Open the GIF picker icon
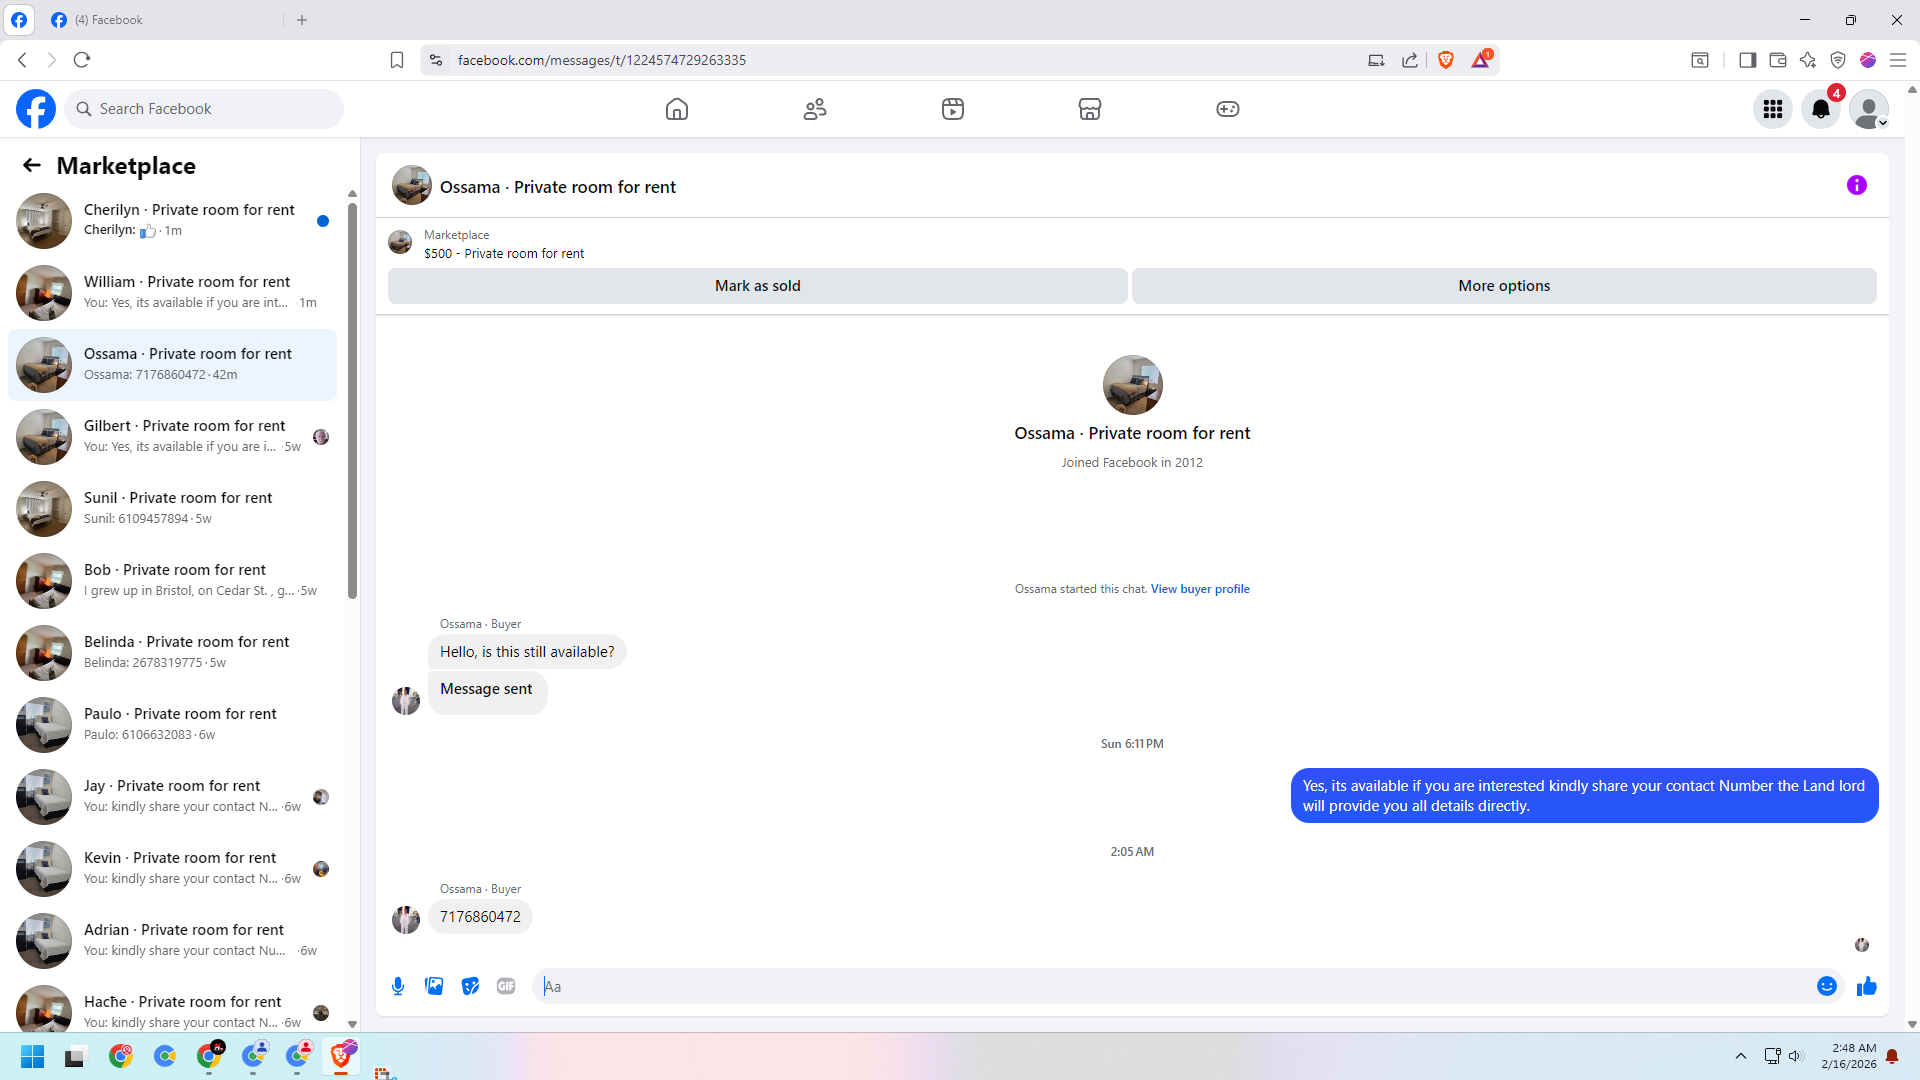 click(x=506, y=986)
